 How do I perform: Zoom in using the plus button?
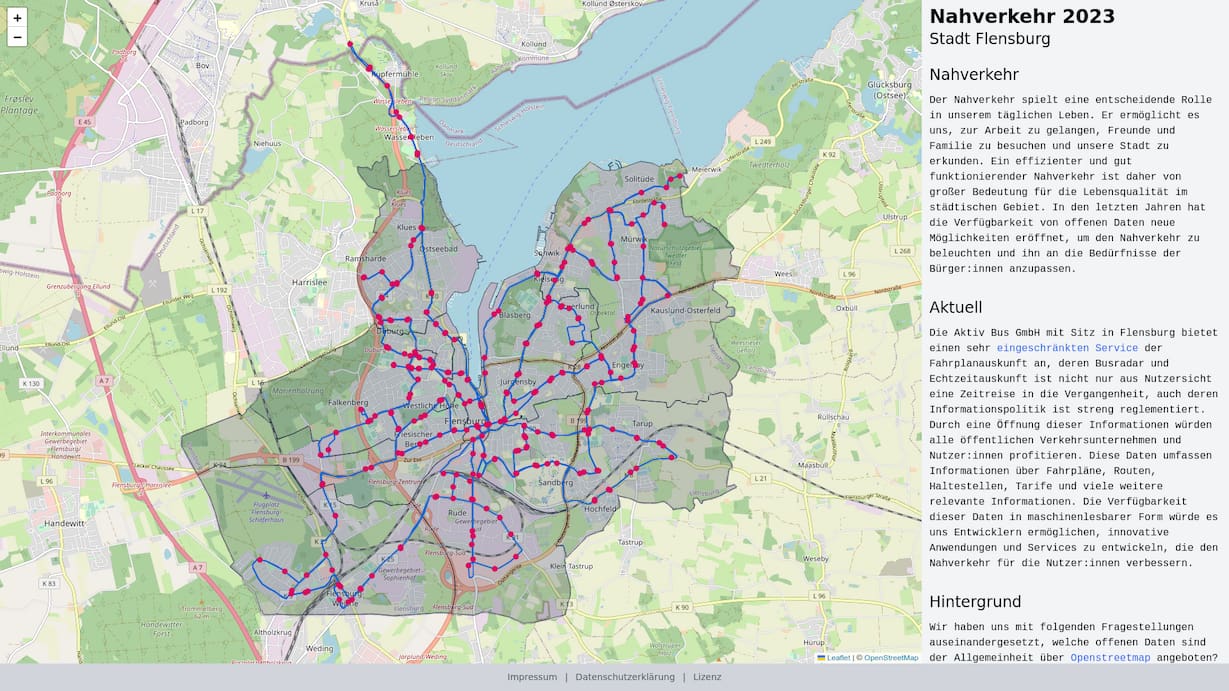coord(18,19)
